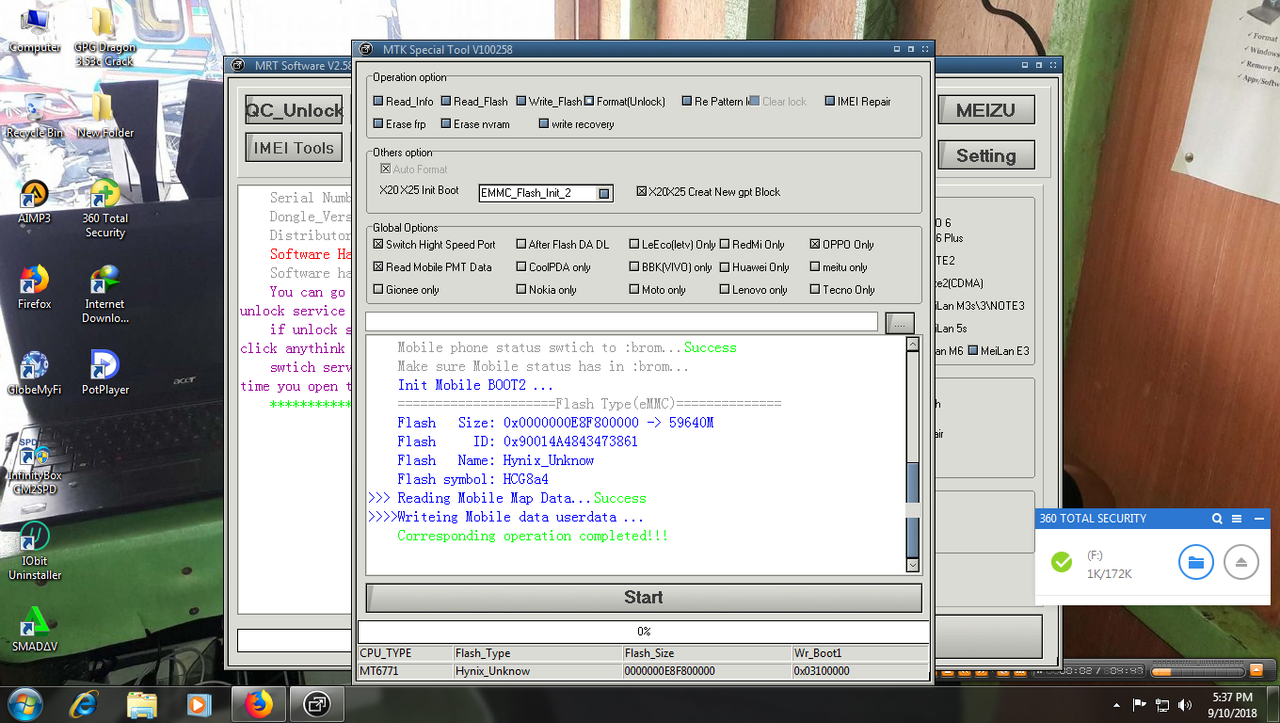This screenshot has width=1280, height=723.
Task: Click QC_Unlock in the MRT Software window
Action: [294, 110]
